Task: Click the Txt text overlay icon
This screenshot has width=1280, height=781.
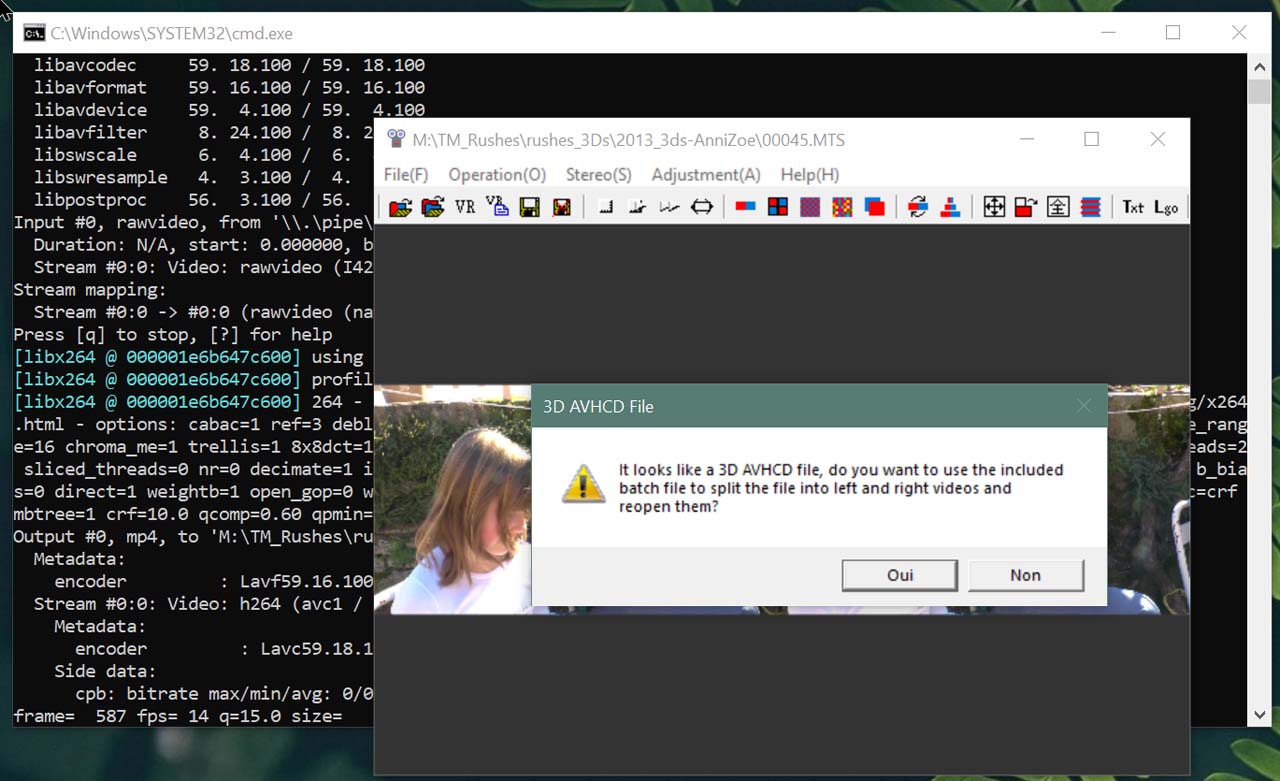Action: click(1133, 207)
